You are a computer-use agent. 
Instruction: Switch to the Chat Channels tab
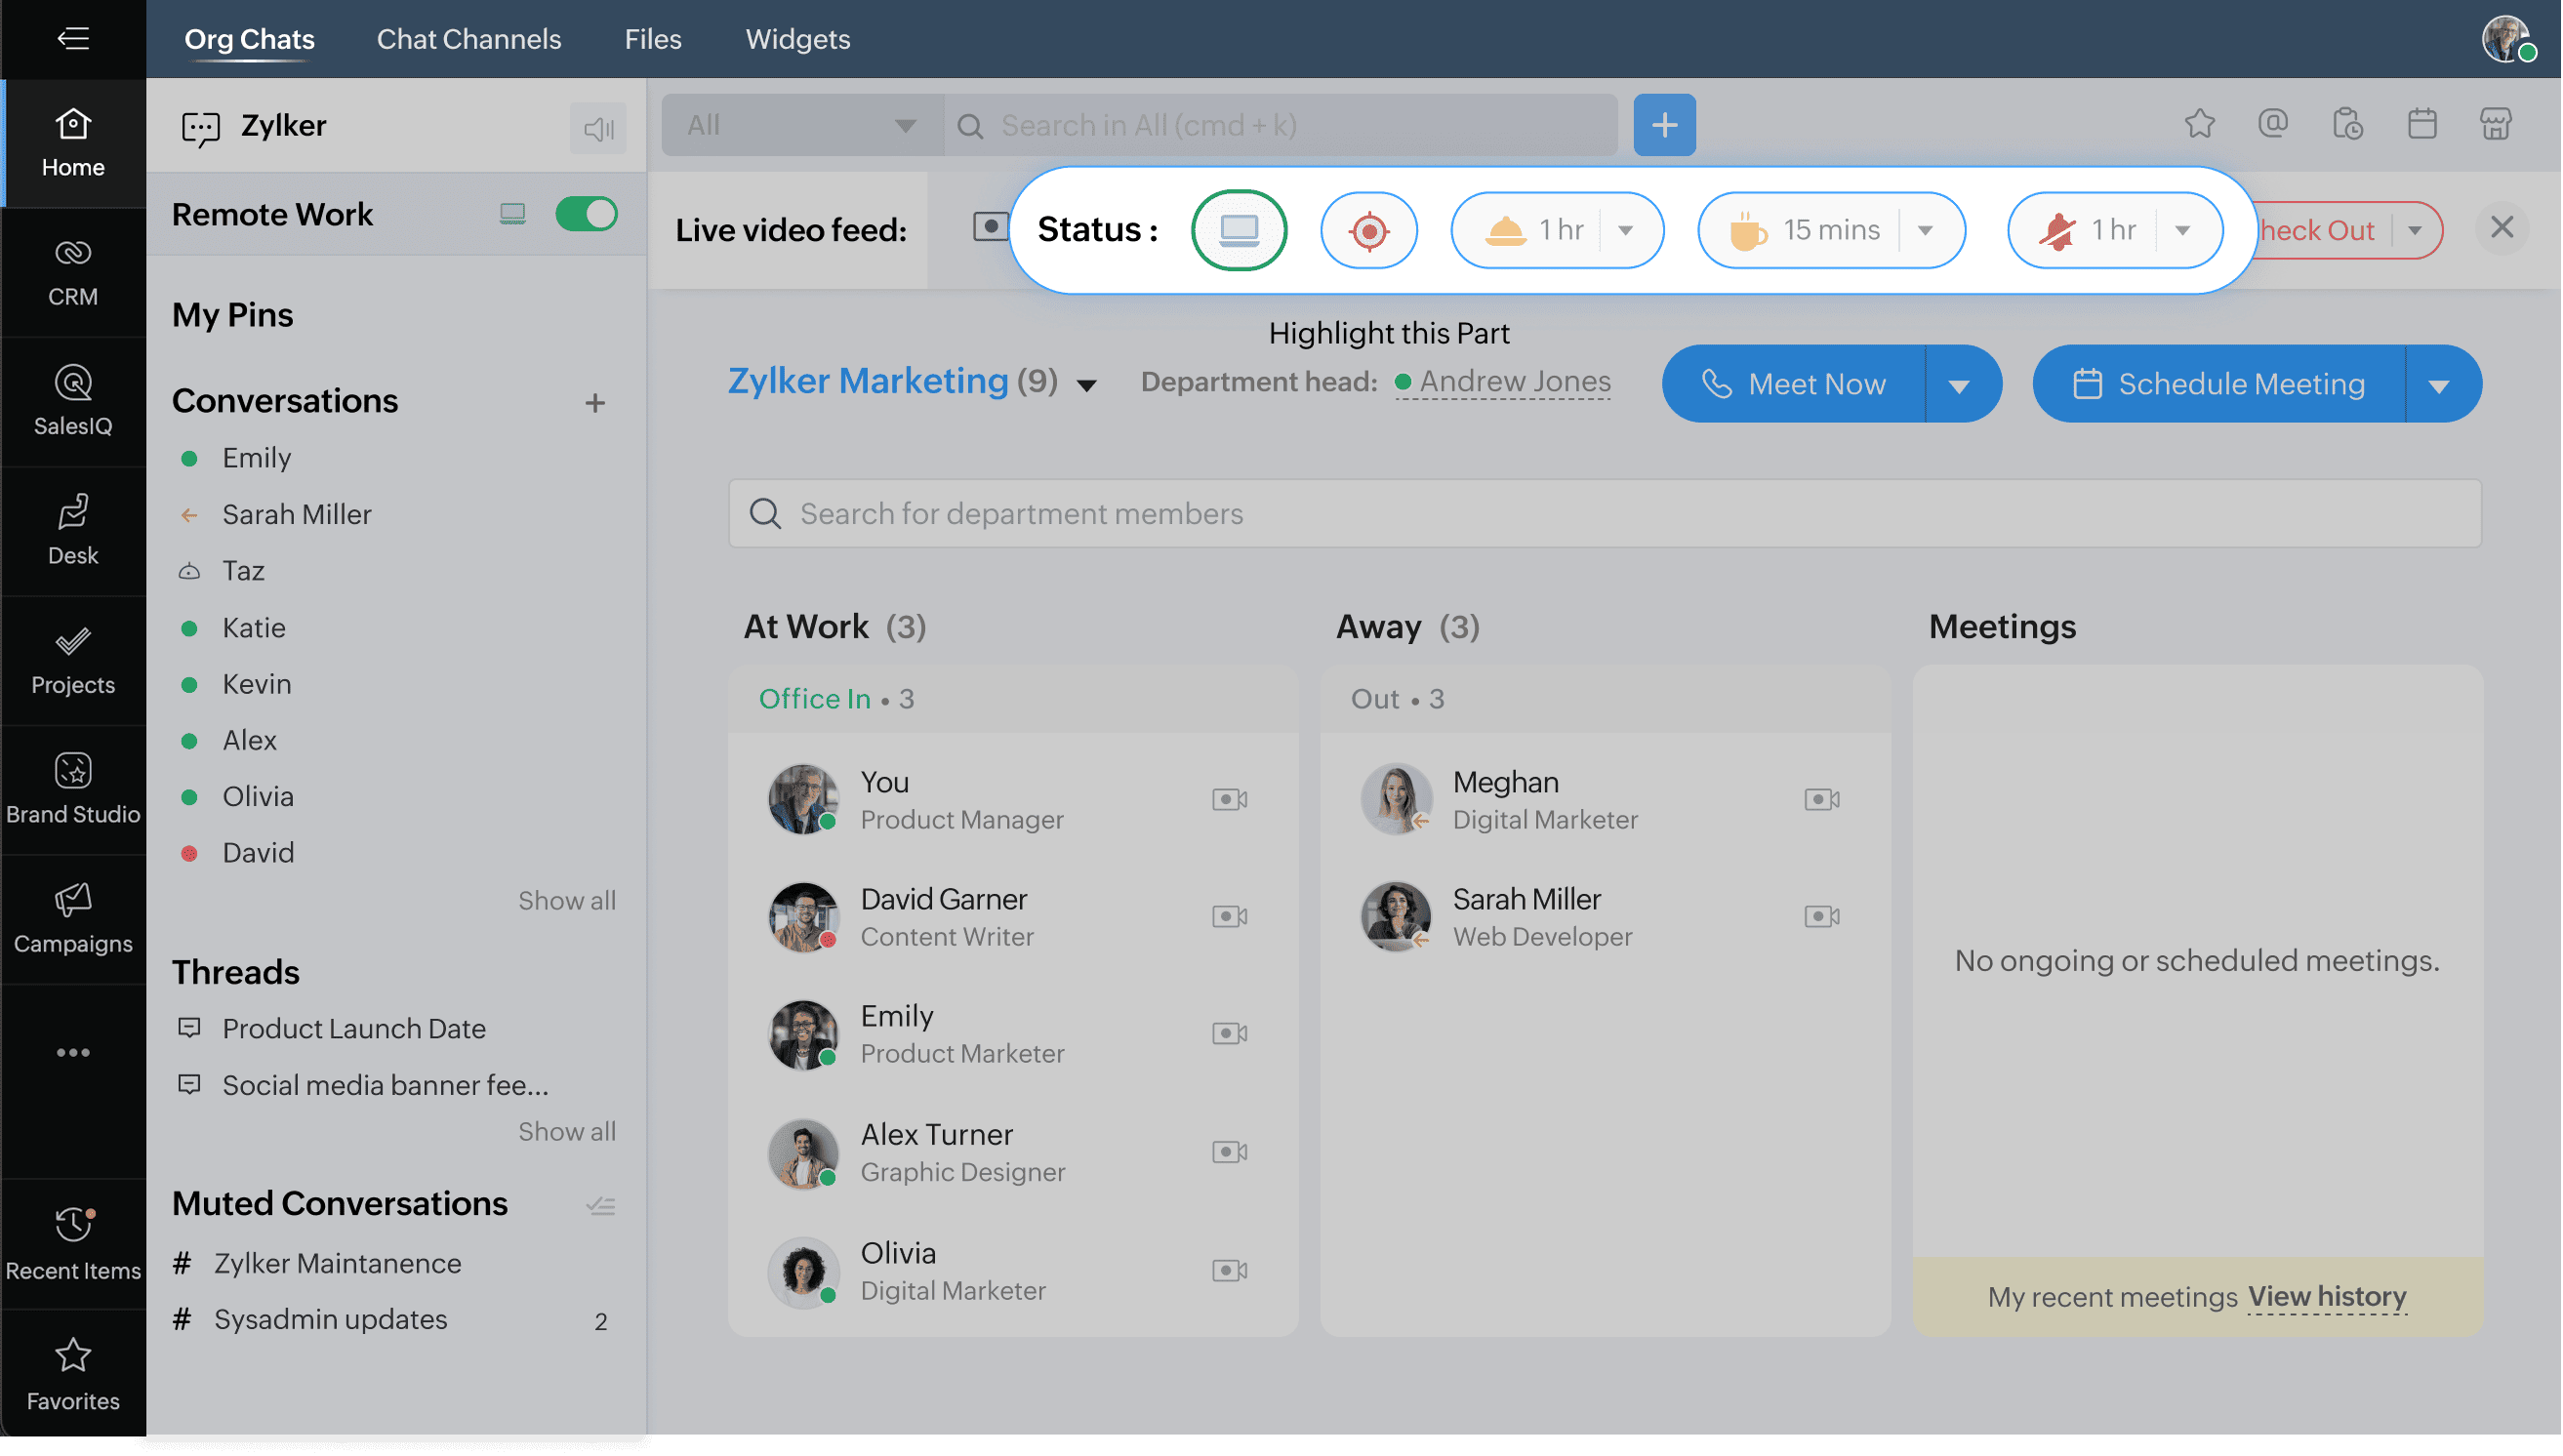468,39
